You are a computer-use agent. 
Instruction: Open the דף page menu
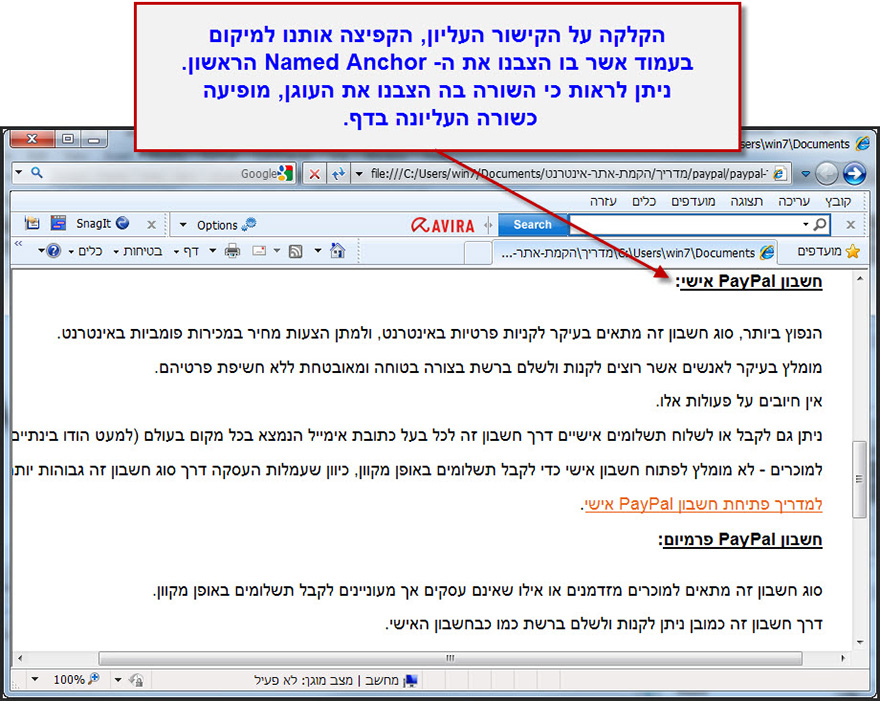click(187, 251)
